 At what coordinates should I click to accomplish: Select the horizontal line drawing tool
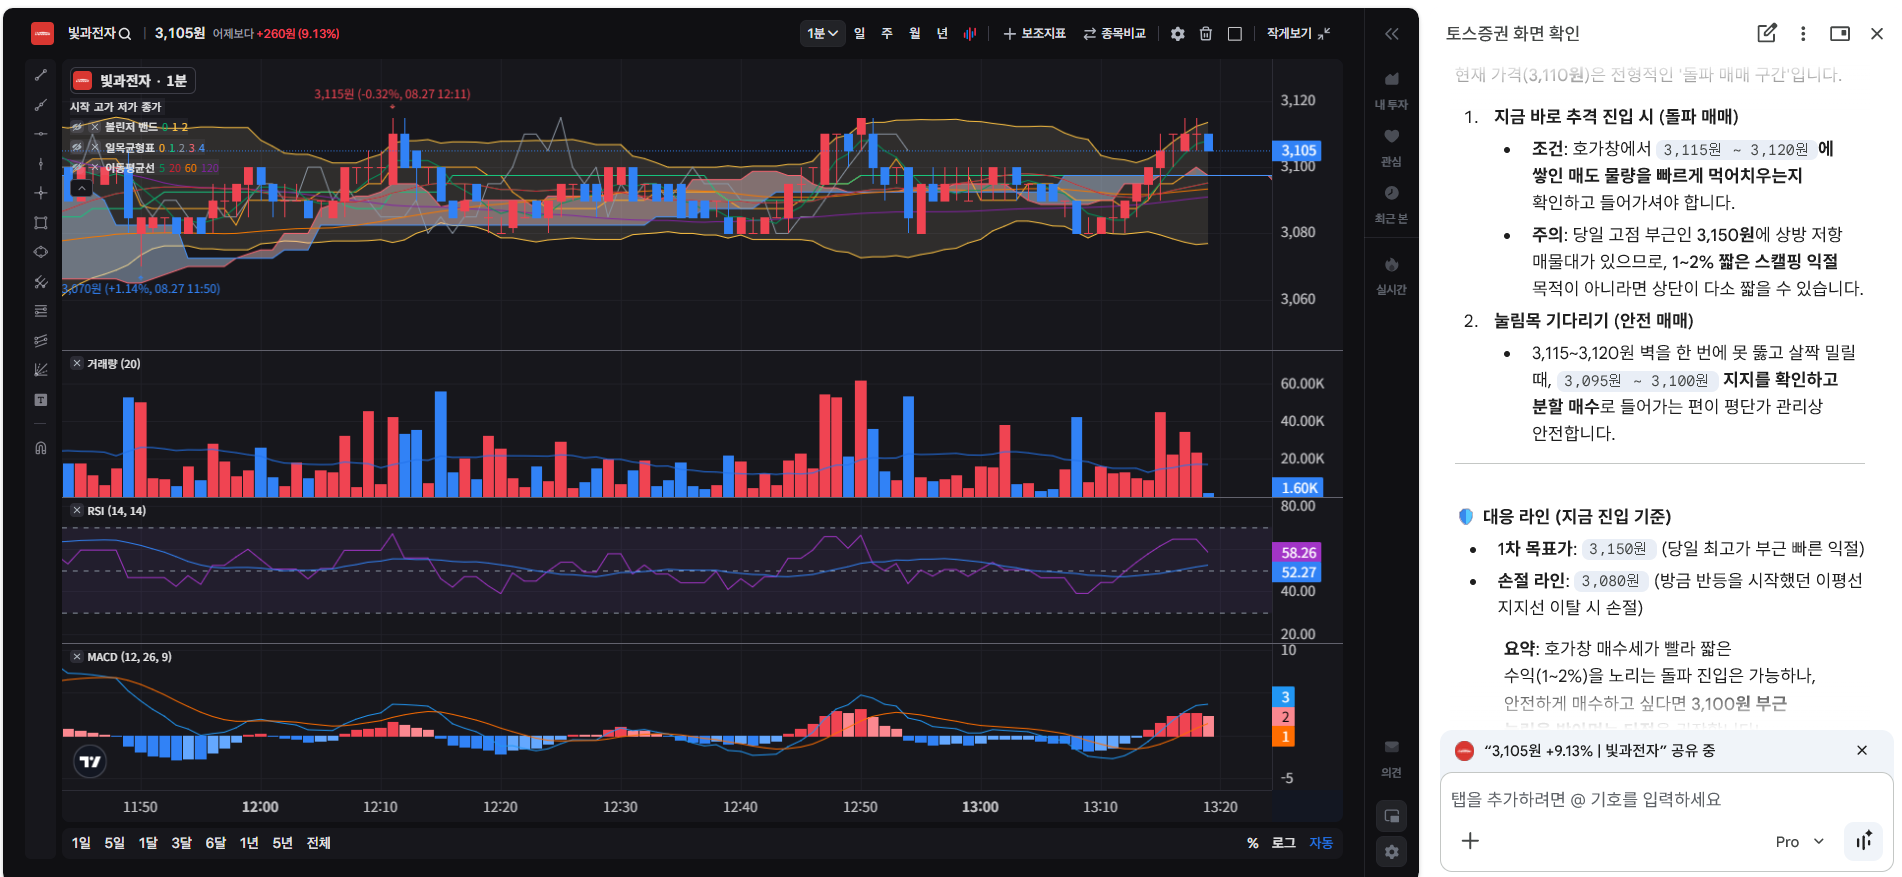click(41, 134)
